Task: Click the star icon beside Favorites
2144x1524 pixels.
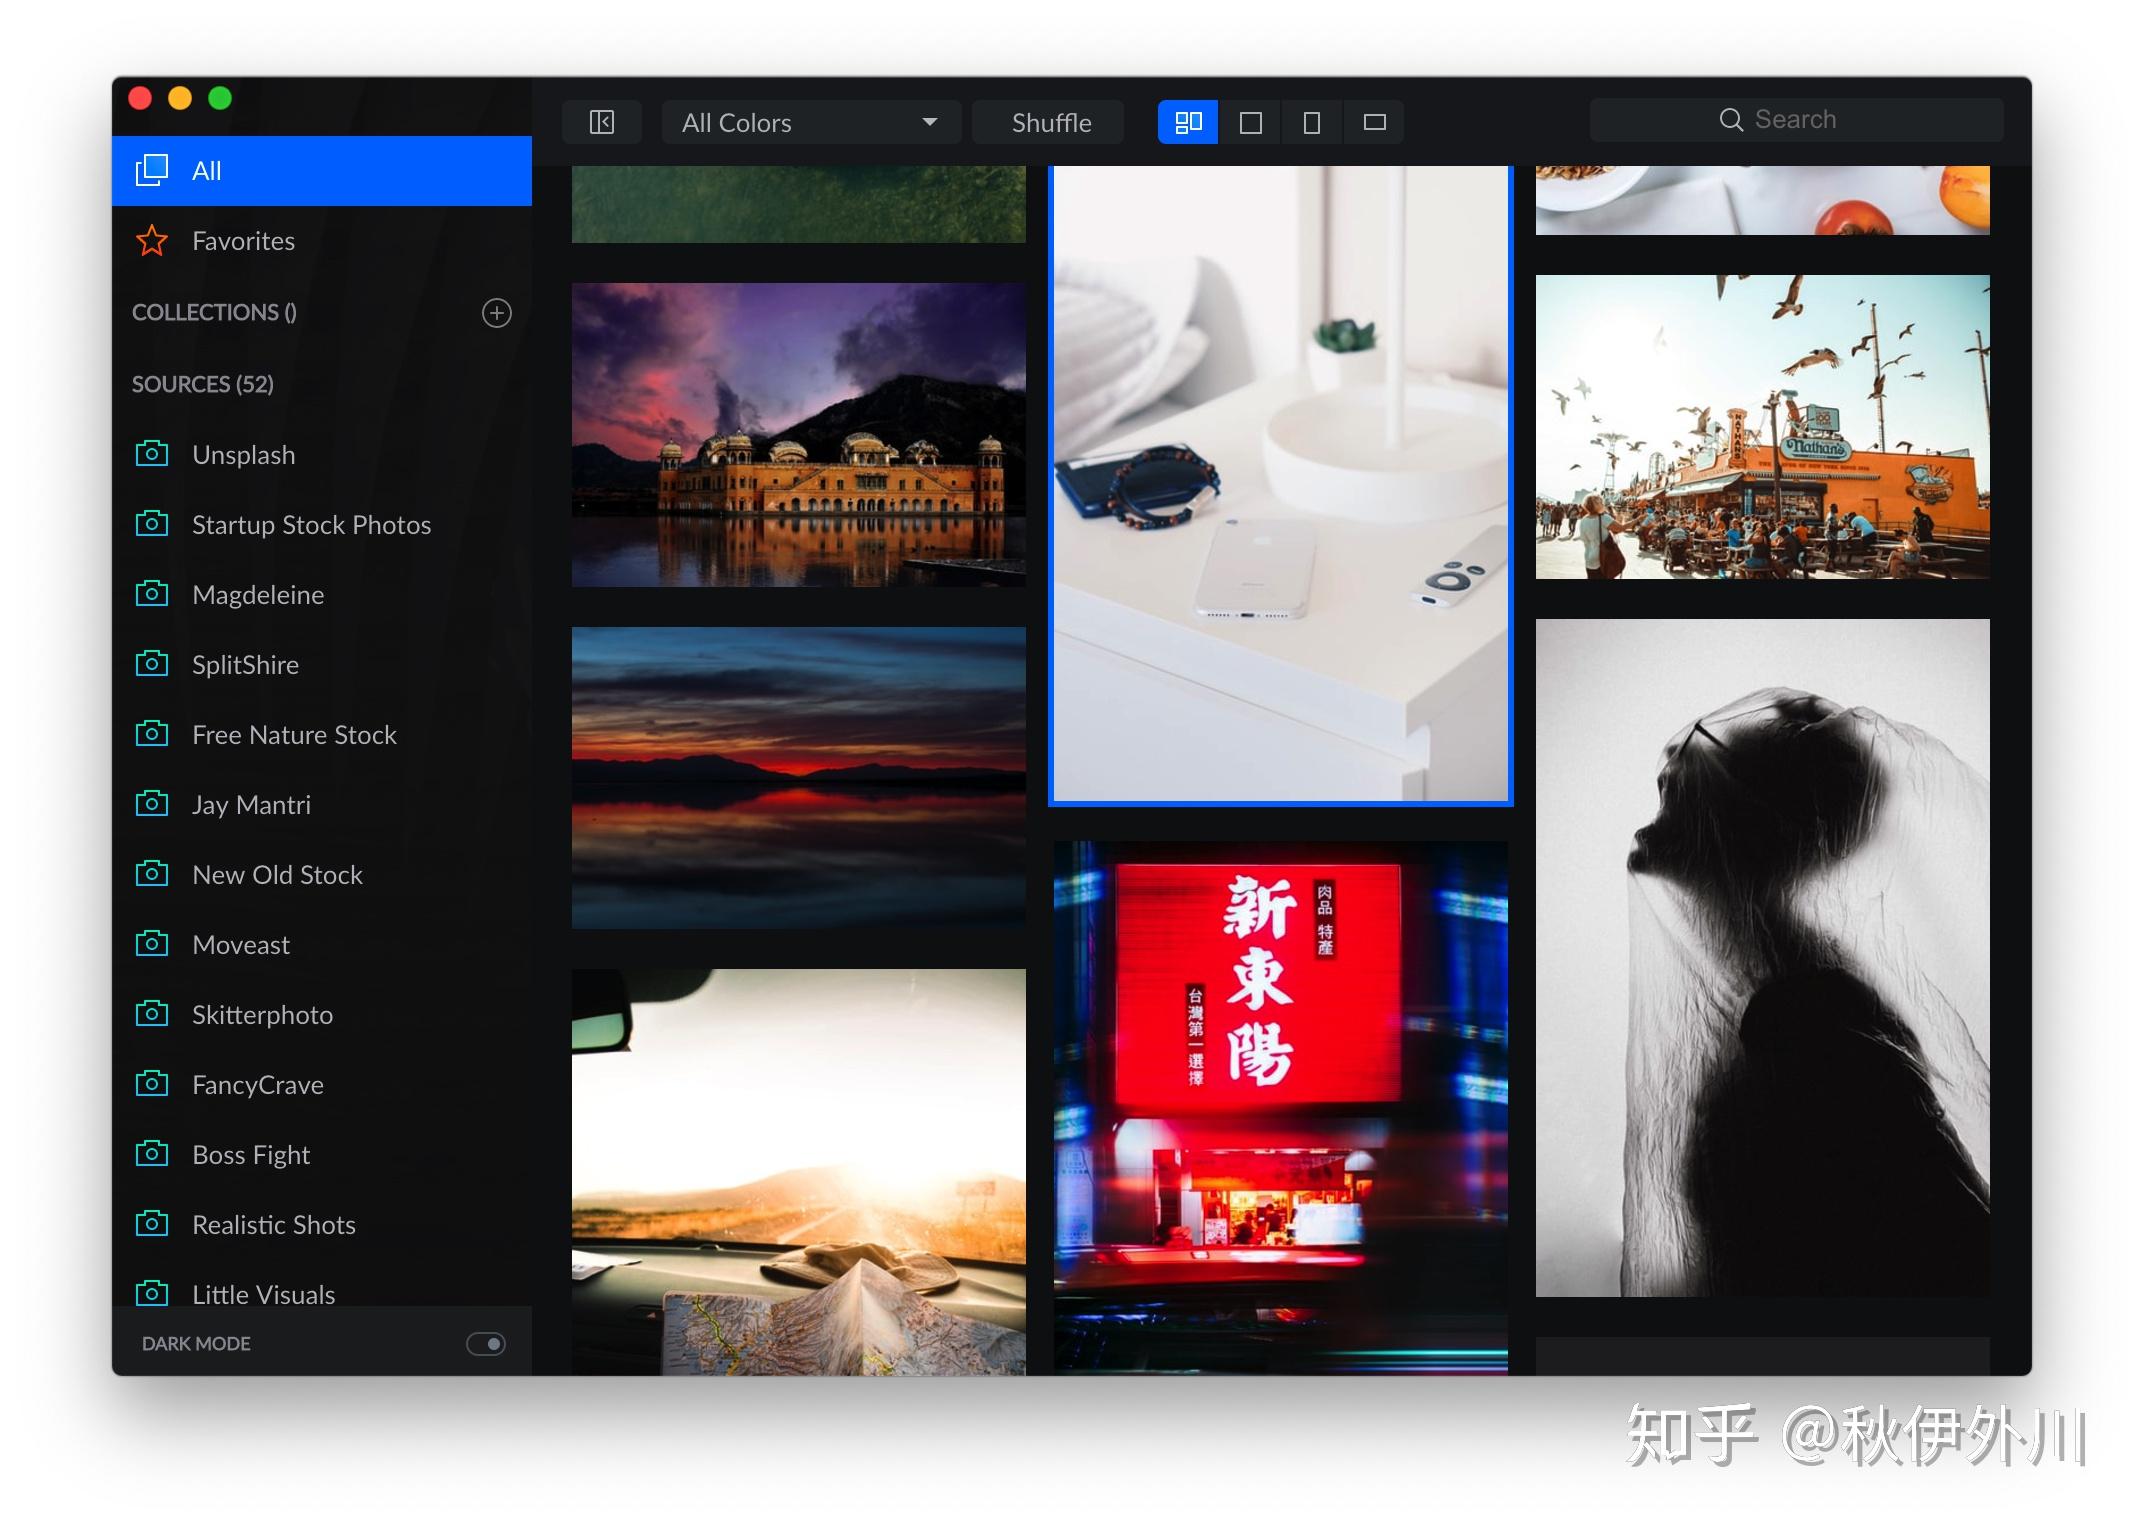Action: (152, 240)
